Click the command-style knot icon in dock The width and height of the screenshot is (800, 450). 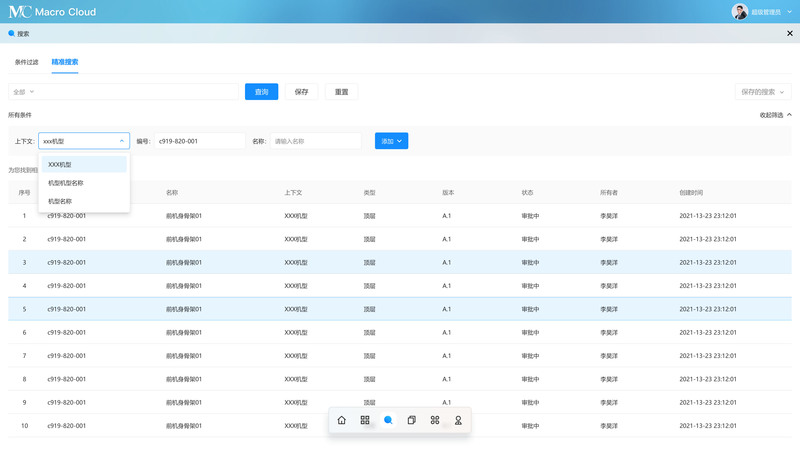coord(435,420)
